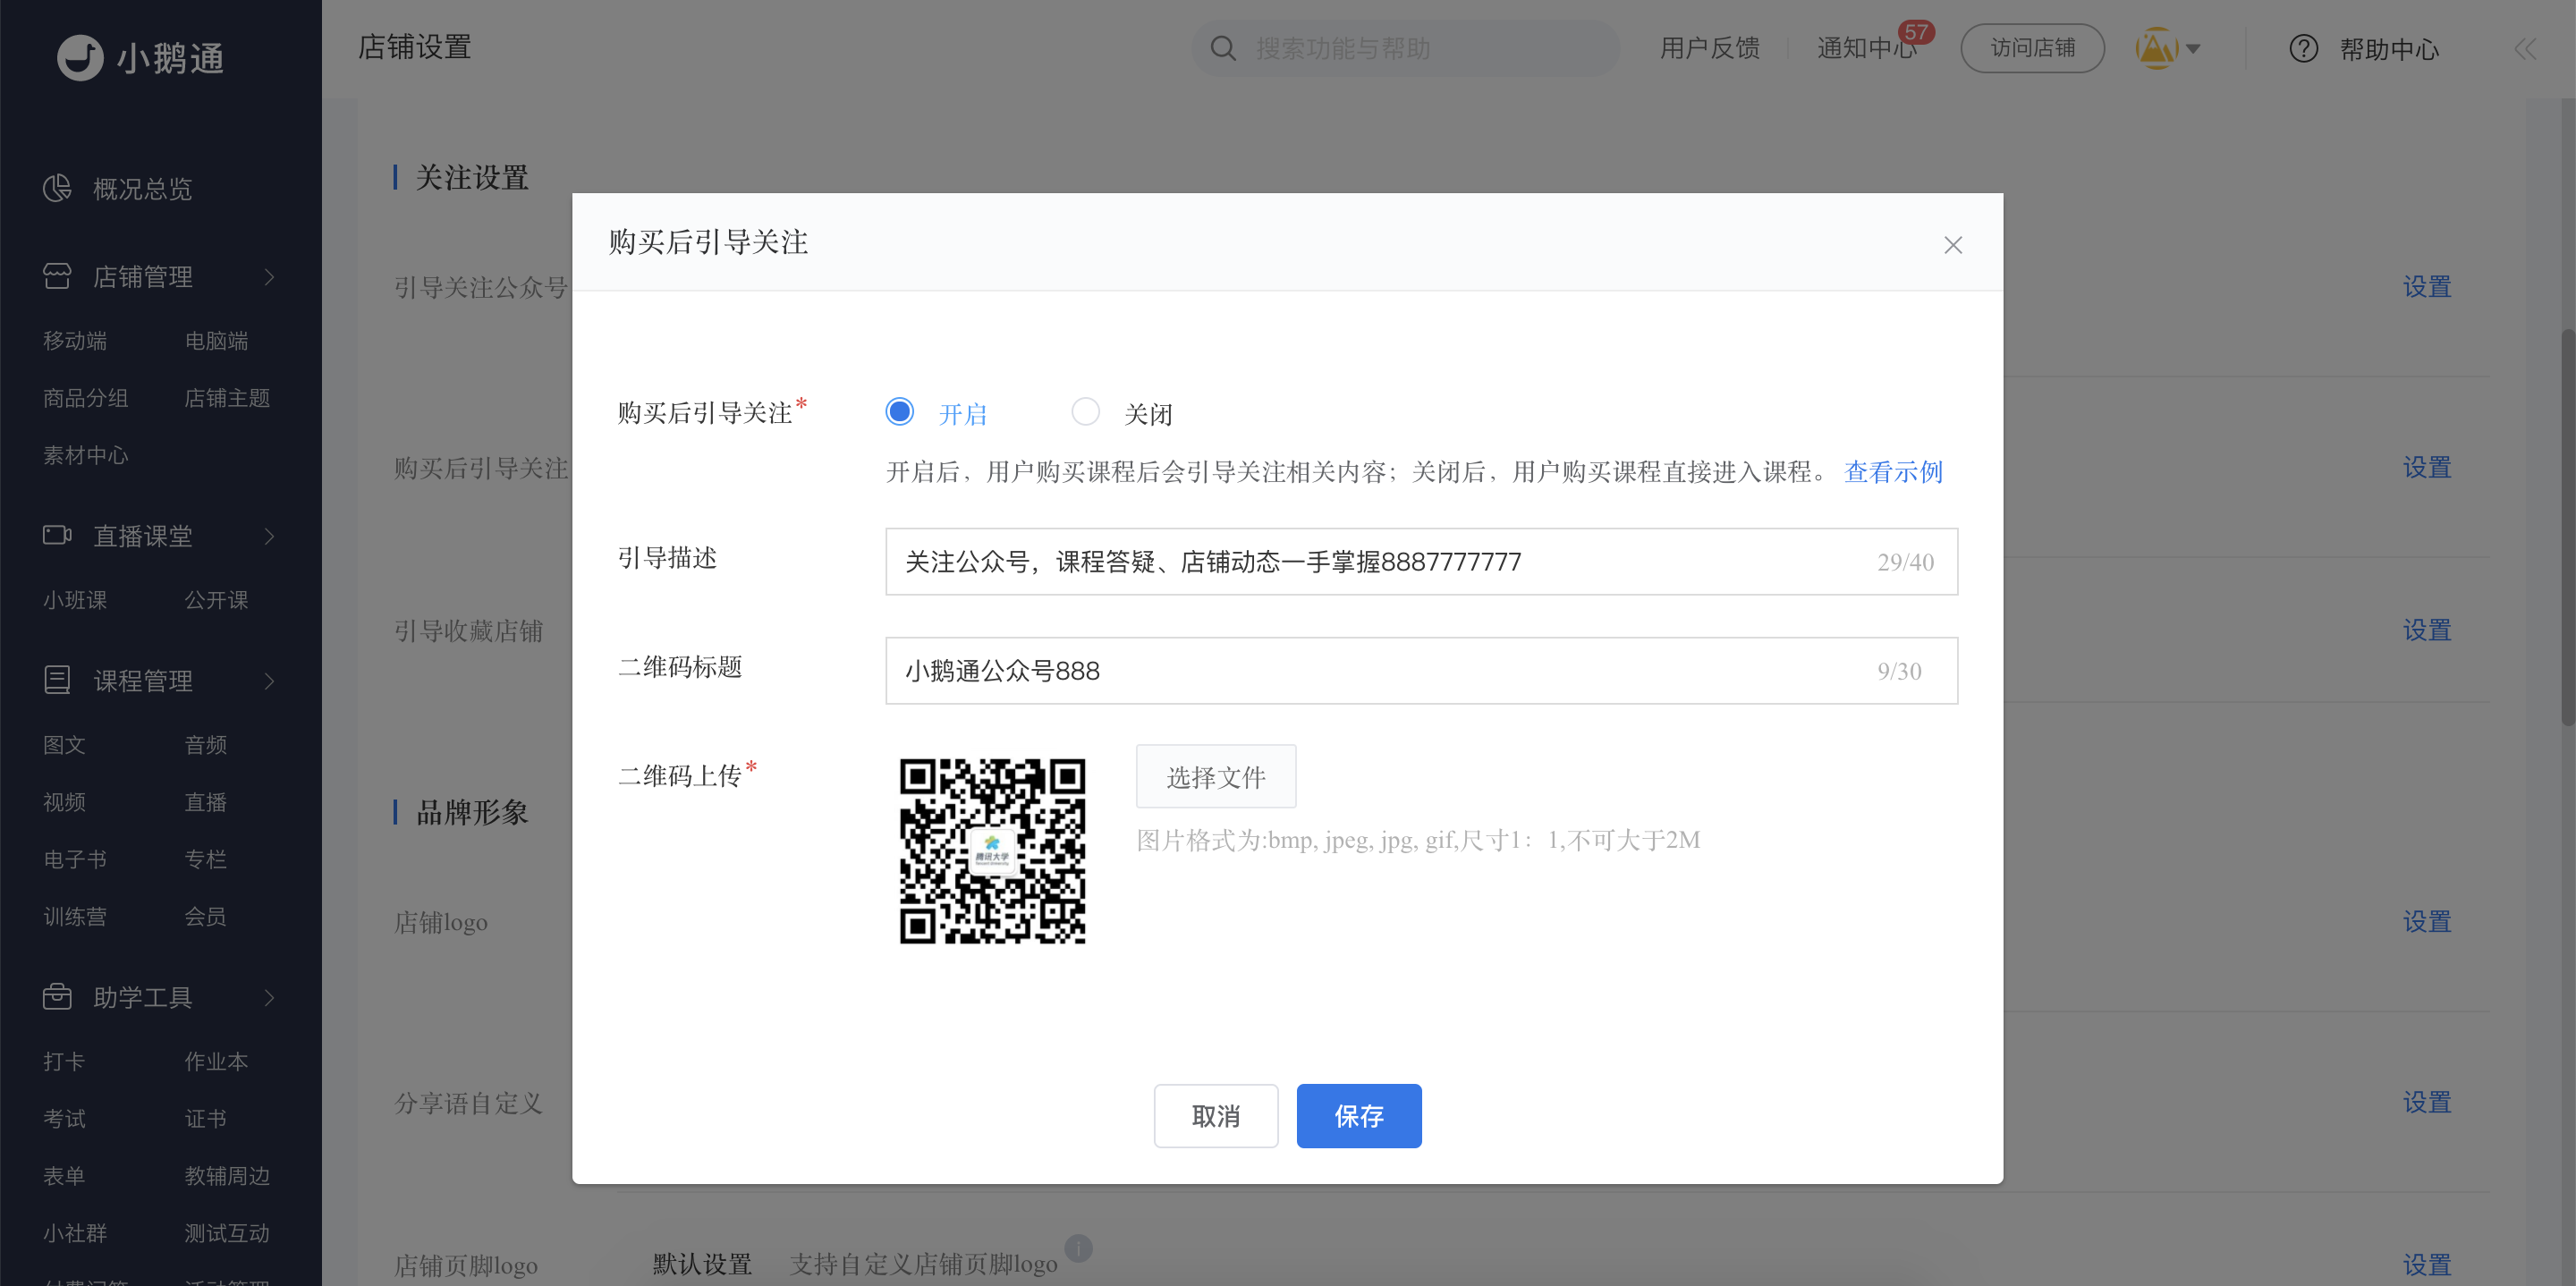Viewport: 2576px width, 1286px height.
Task: Click the 搜索功能与帮助 search box
Action: tap(1405, 48)
